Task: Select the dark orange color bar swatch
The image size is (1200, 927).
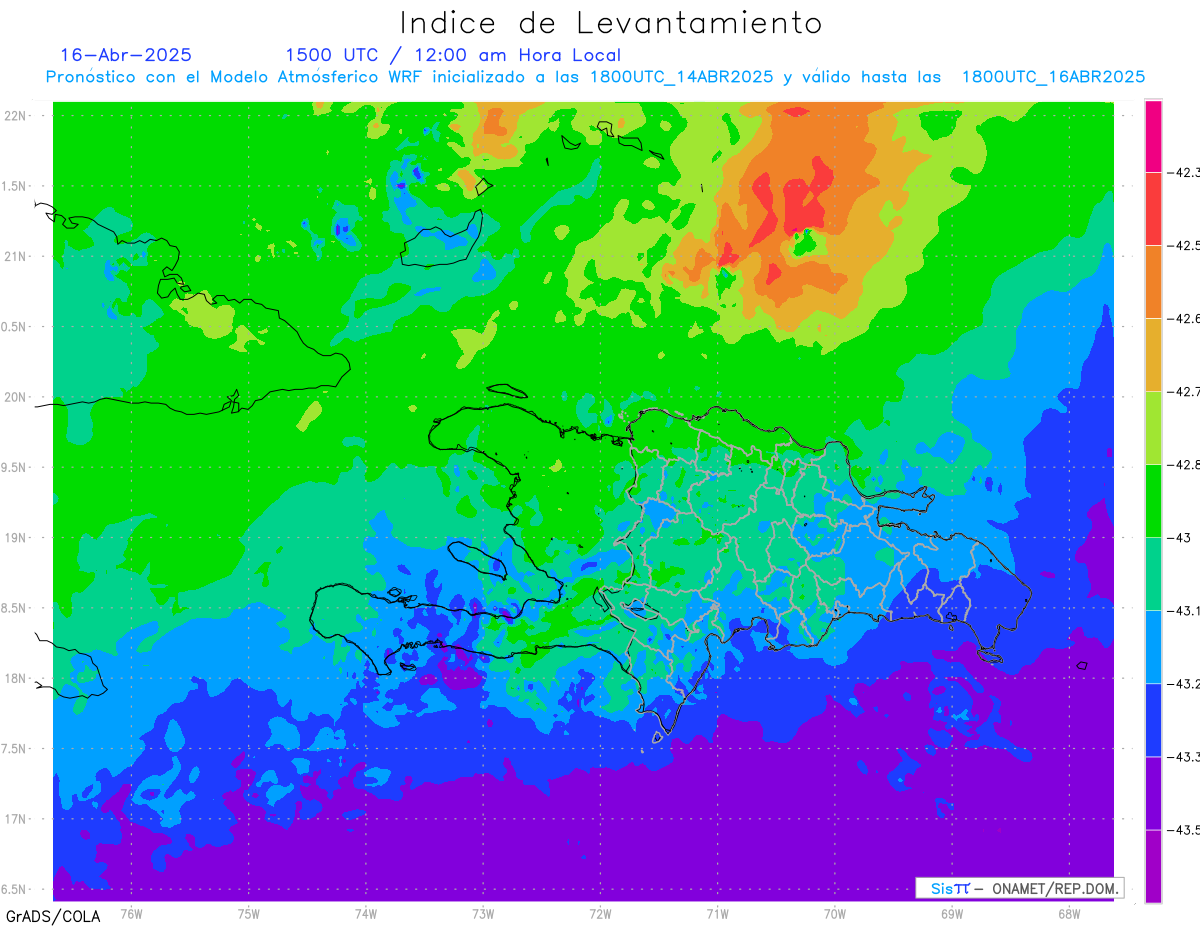Action: click(x=1153, y=281)
